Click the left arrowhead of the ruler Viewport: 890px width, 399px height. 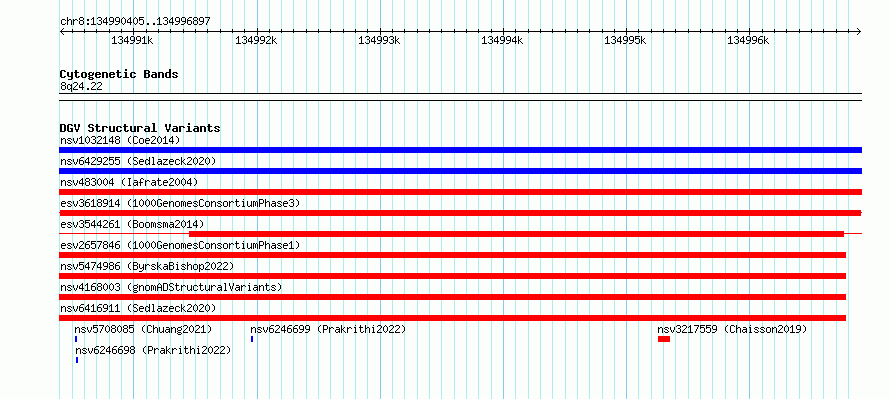(62, 31)
